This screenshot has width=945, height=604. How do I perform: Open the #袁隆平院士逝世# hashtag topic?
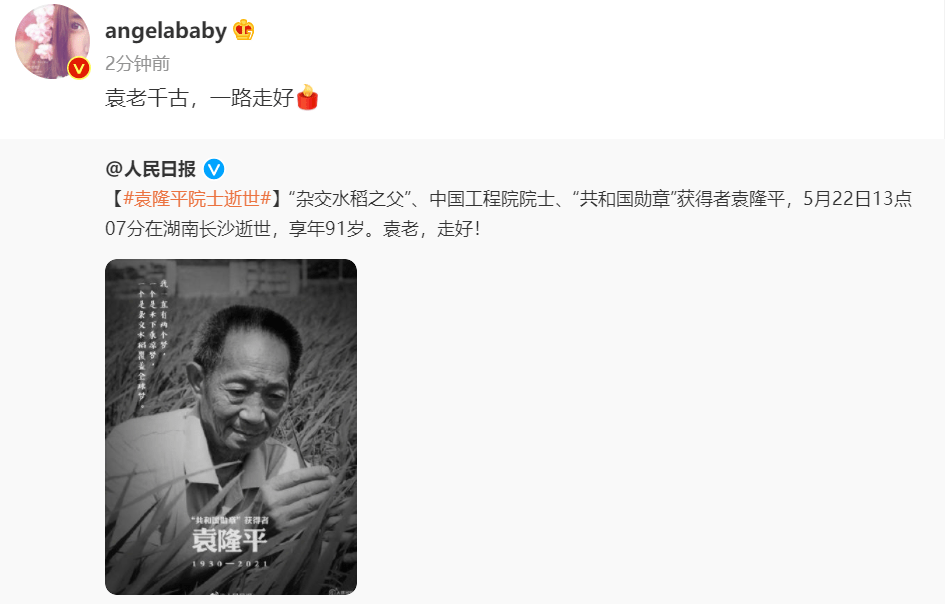[x=198, y=198]
